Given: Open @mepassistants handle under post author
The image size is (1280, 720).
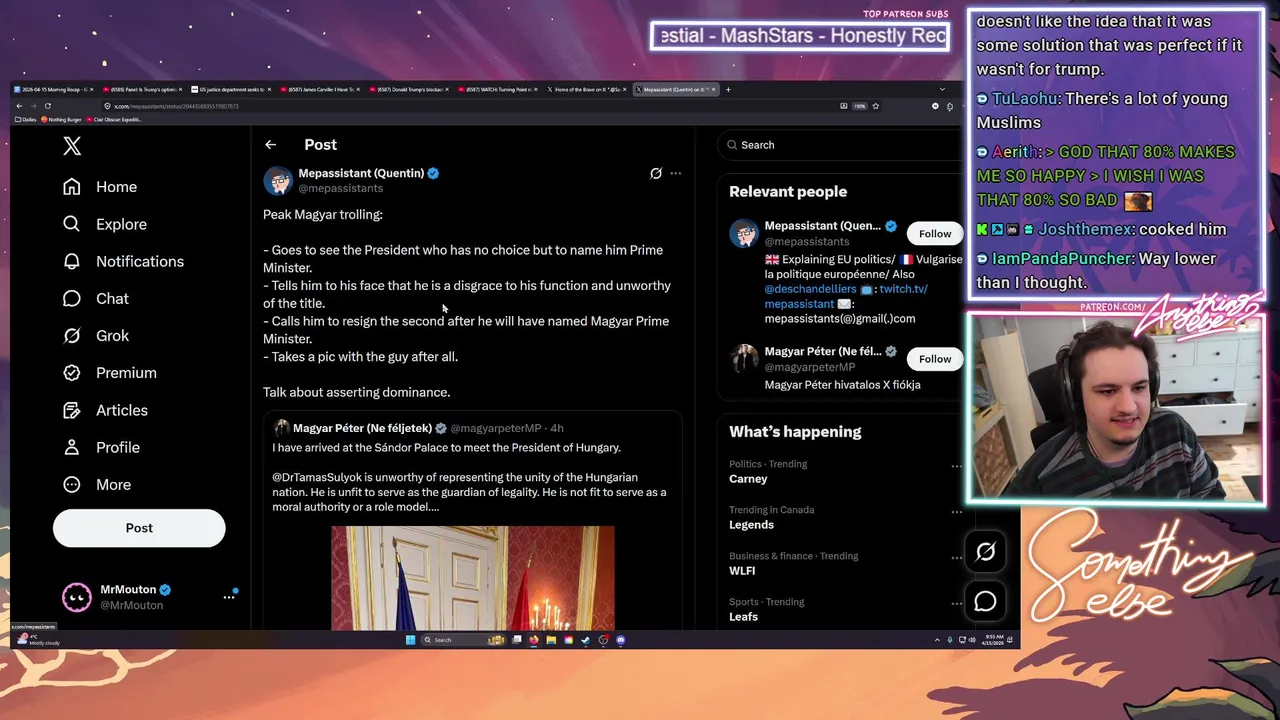Looking at the screenshot, I should click(341, 188).
